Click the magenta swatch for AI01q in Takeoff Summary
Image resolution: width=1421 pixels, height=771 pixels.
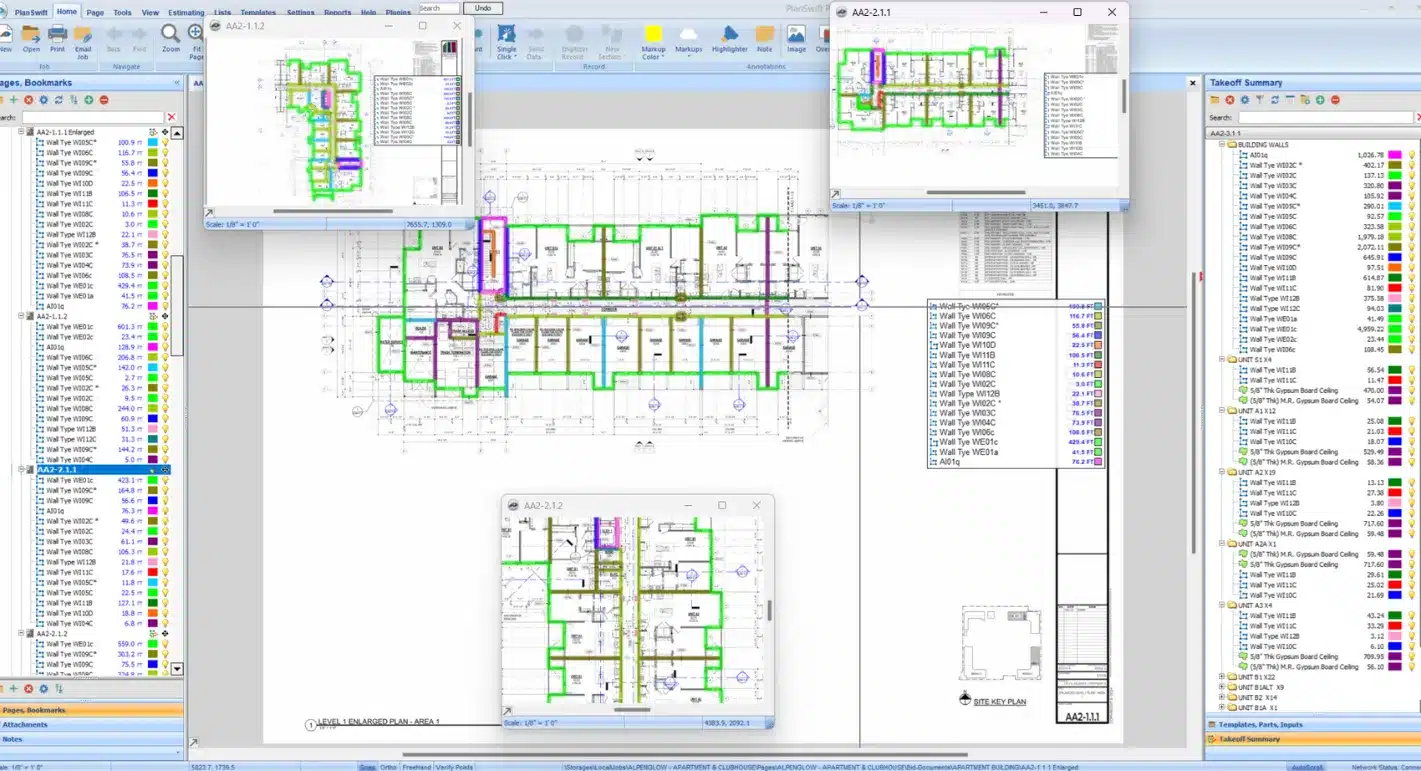click(x=1395, y=155)
